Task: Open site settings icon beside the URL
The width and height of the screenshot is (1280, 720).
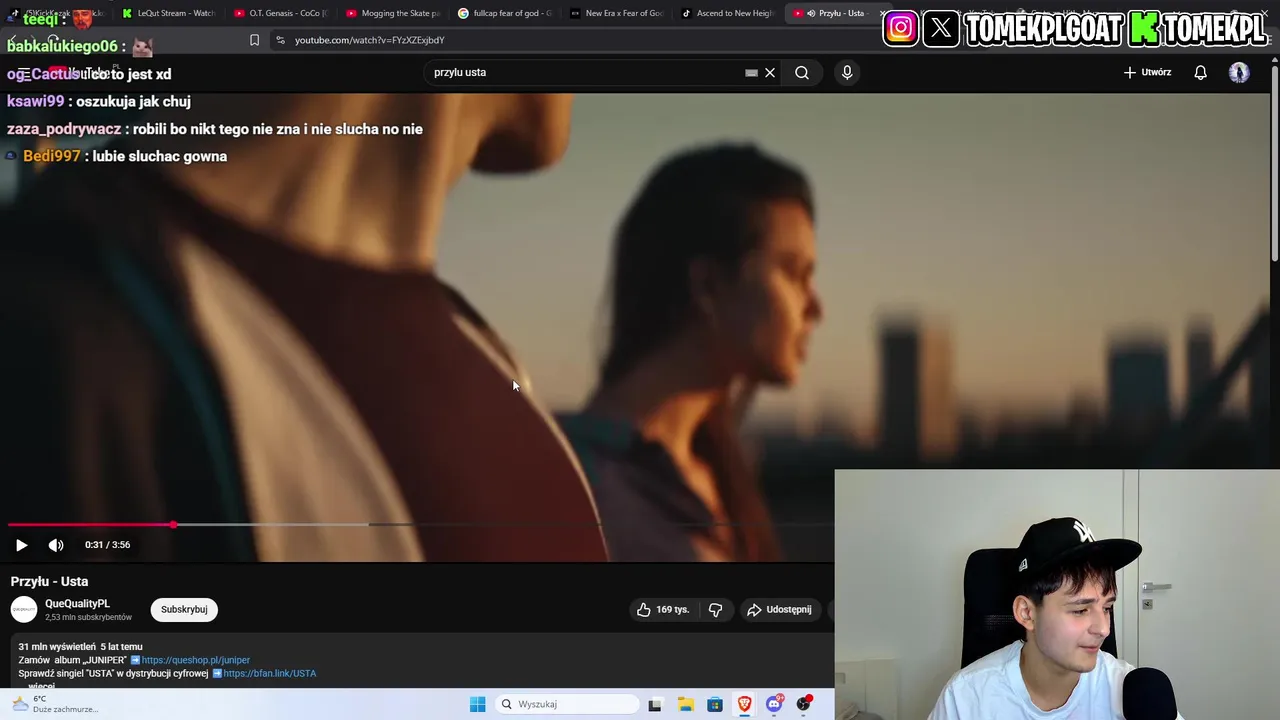Action: click(280, 40)
